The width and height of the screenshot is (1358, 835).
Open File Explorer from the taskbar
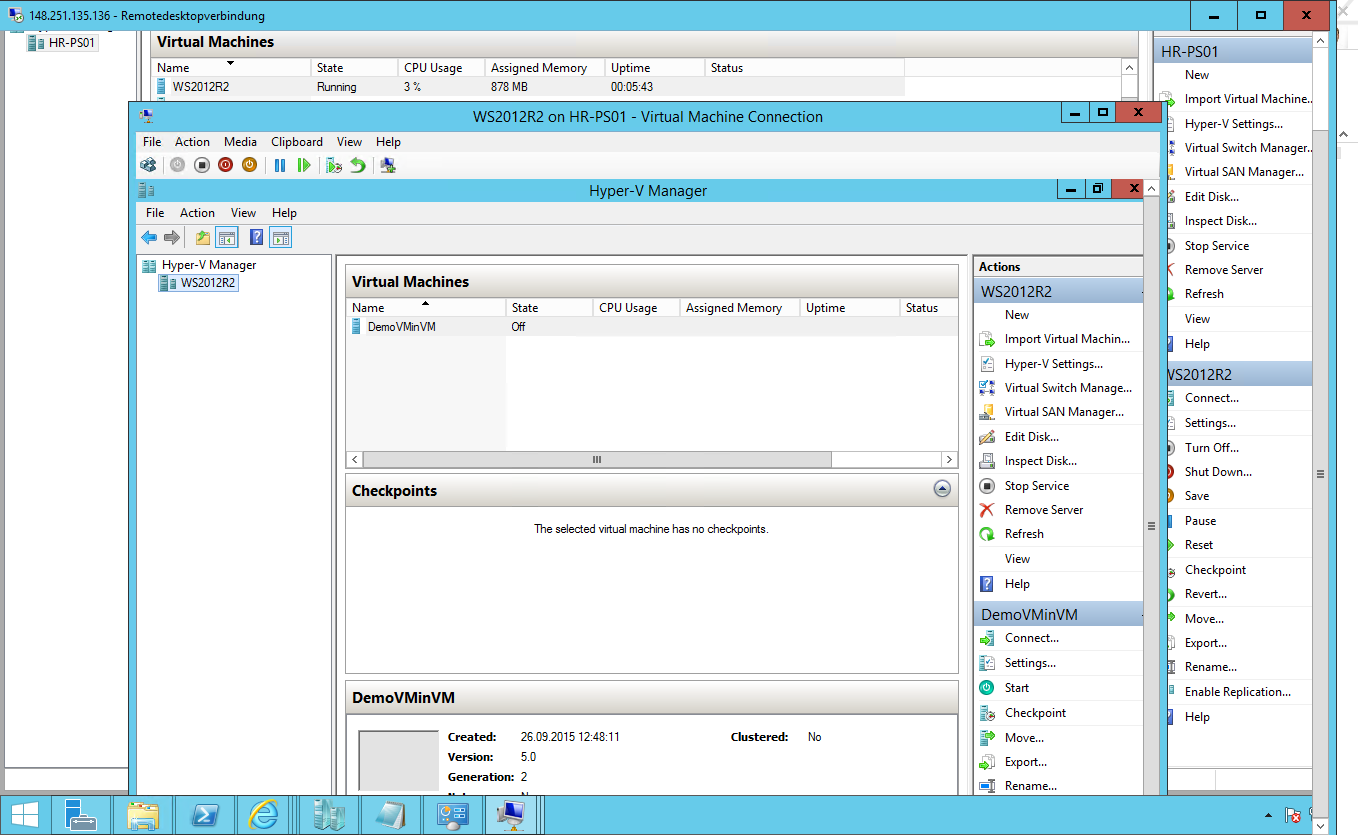coord(143,815)
